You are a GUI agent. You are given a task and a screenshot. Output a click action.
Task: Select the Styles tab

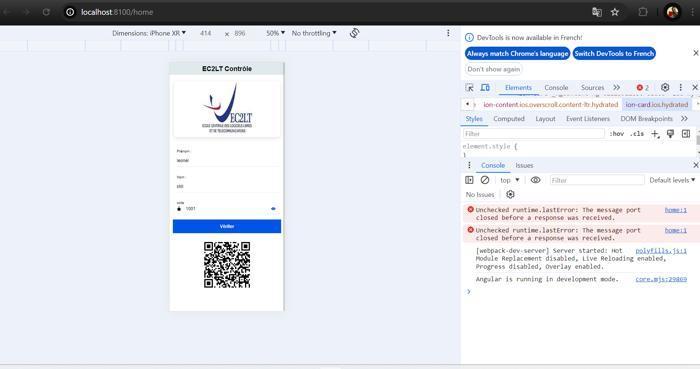(474, 119)
